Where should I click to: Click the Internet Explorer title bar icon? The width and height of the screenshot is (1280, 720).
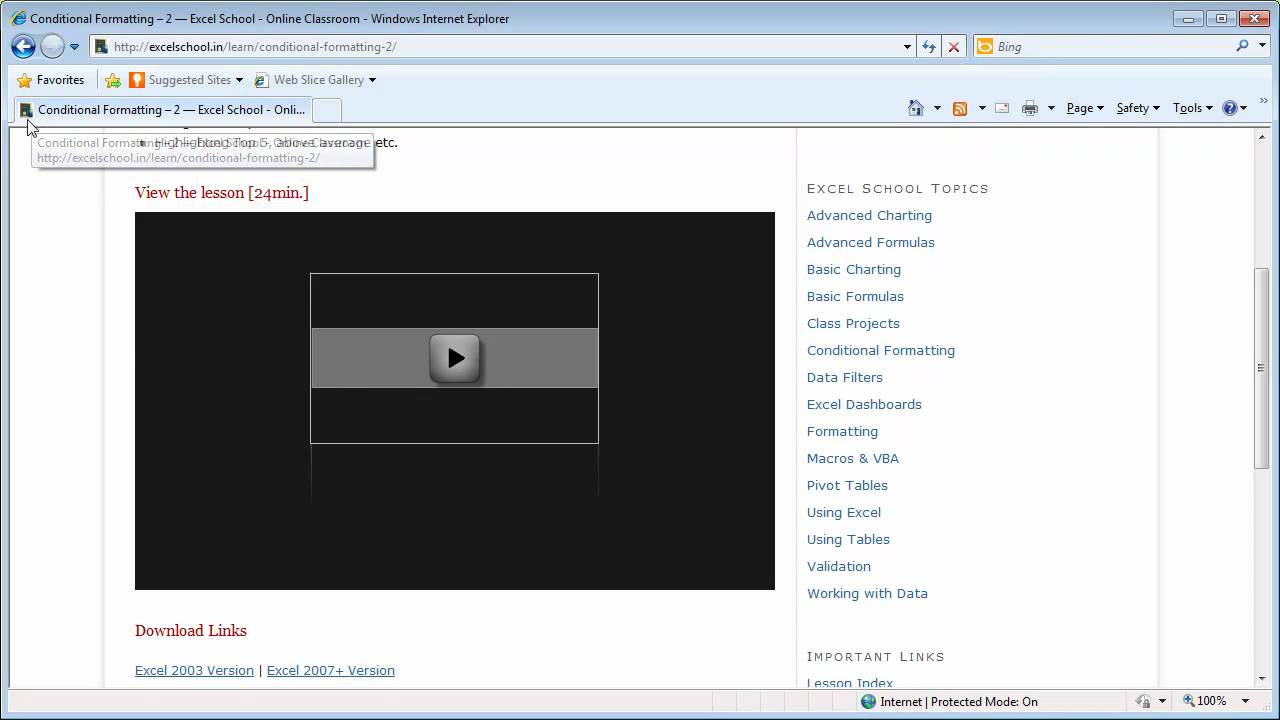tap(18, 18)
